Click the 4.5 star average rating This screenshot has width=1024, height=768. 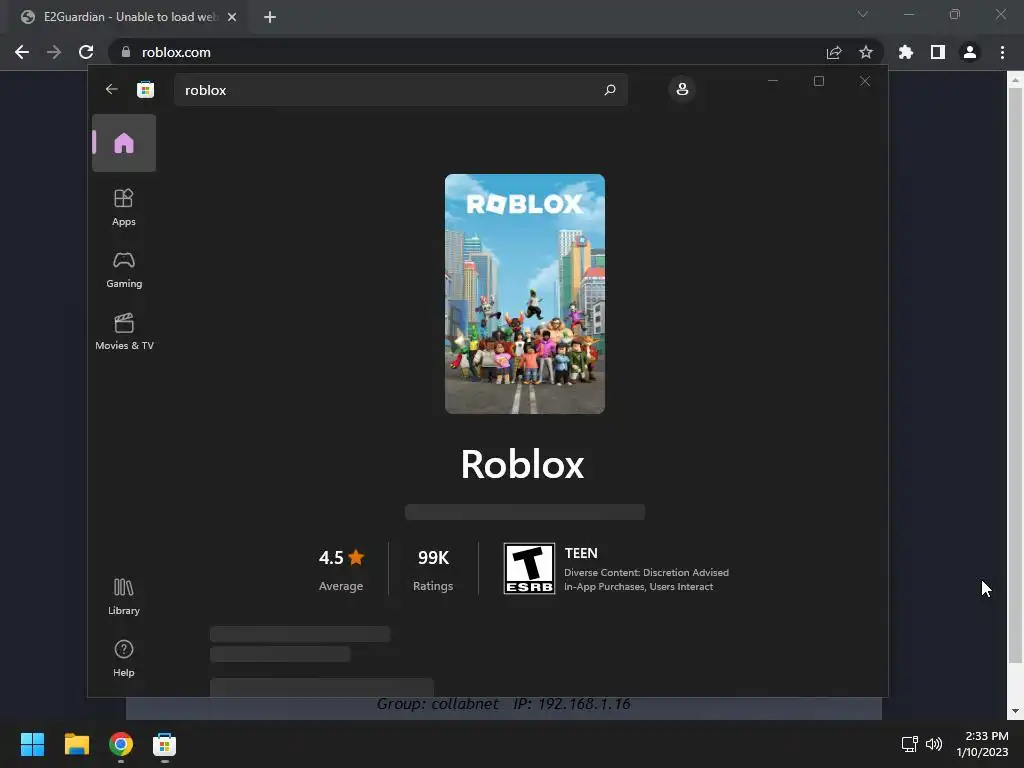coord(341,569)
